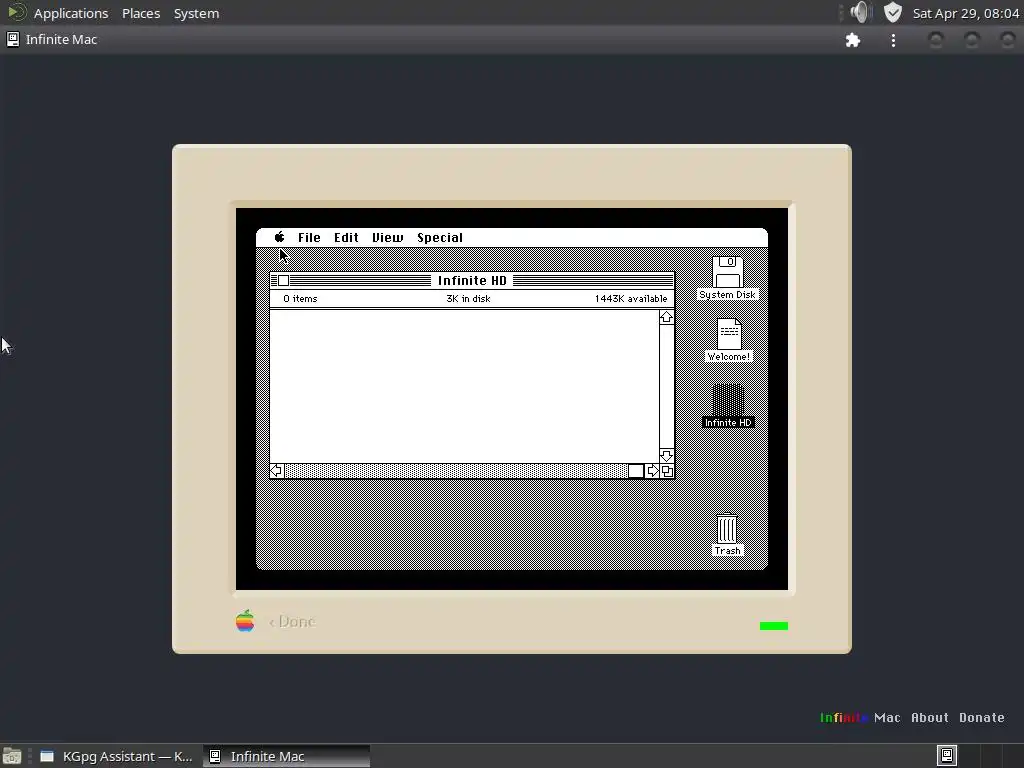Image resolution: width=1024 pixels, height=768 pixels.
Task: Click the "3K in disk" text
Action: pos(468,298)
